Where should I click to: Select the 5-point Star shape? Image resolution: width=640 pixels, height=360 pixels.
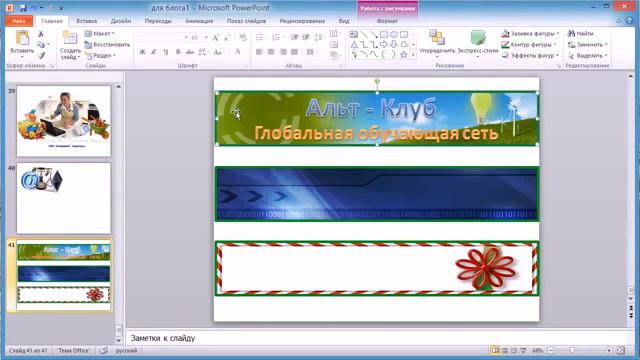[404, 54]
